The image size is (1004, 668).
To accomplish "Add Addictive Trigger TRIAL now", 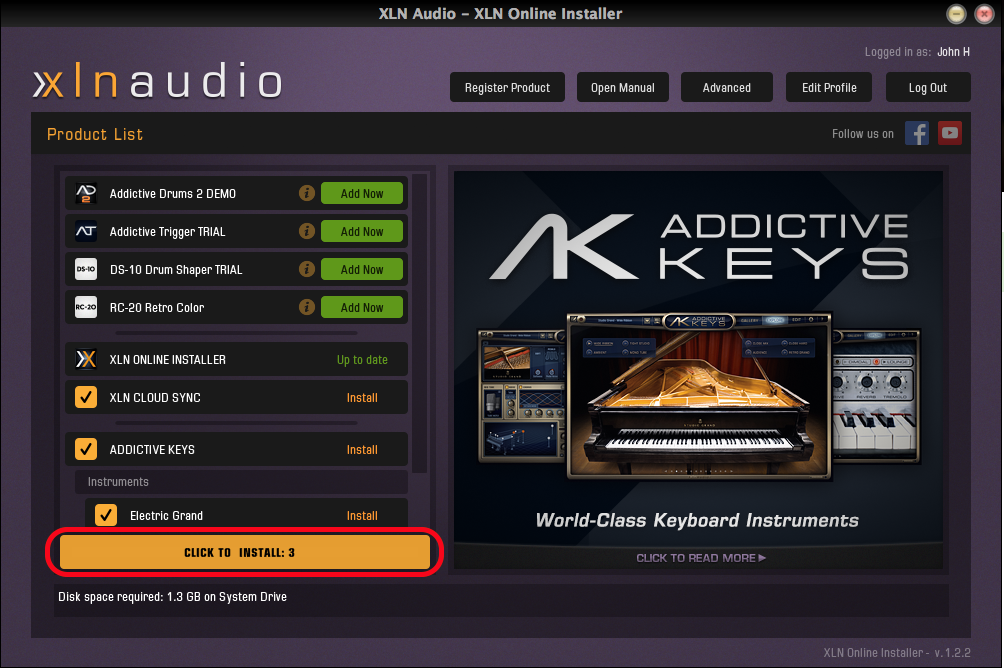I will (x=362, y=231).
